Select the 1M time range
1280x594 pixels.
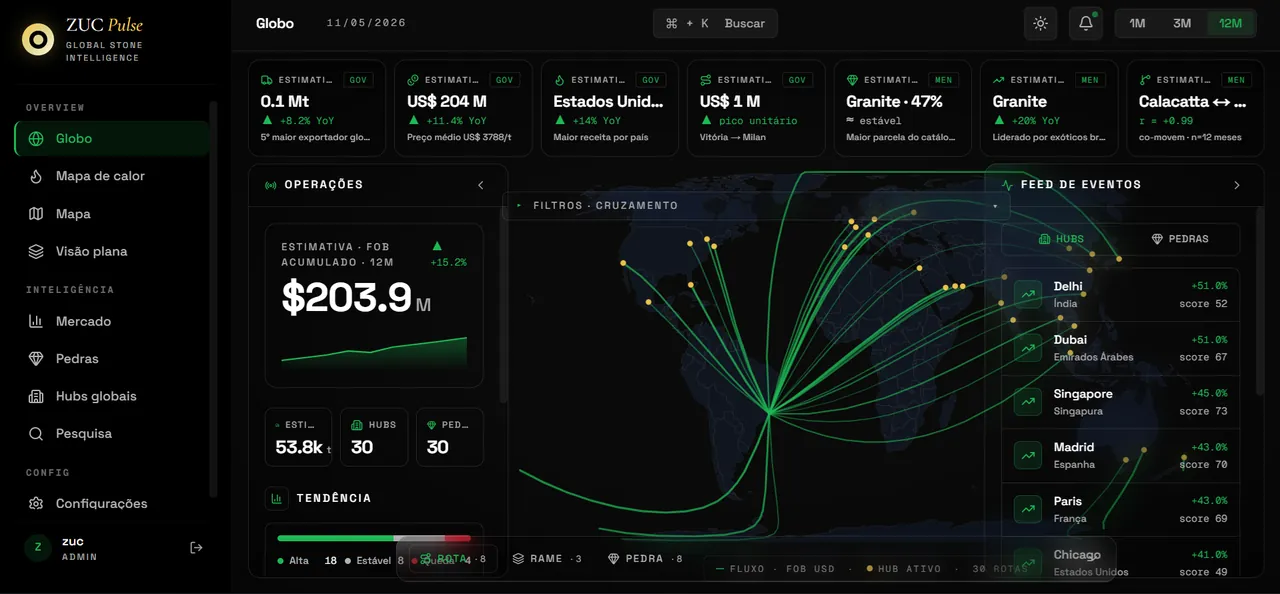(1137, 23)
